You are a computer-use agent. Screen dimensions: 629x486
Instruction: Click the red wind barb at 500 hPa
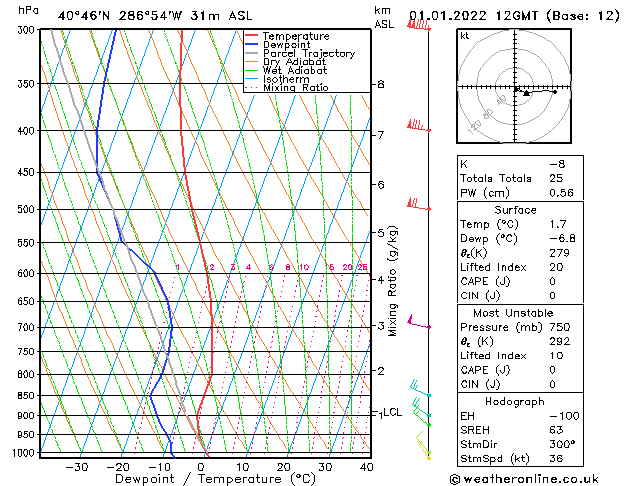click(418, 204)
